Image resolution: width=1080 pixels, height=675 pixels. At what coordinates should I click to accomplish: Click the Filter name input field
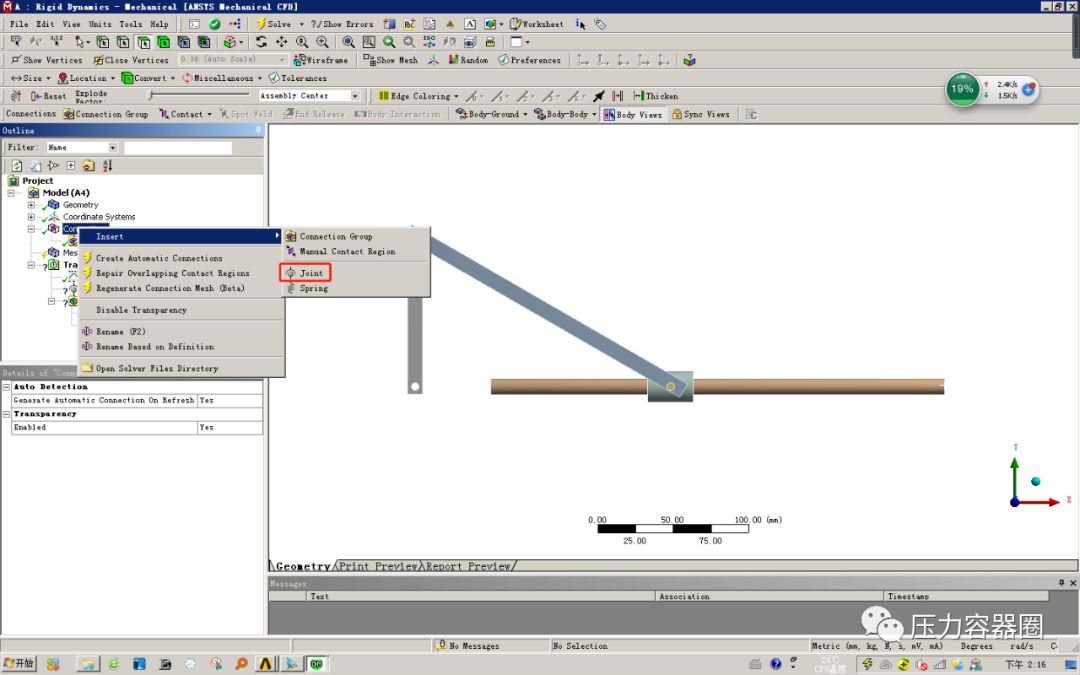180,145
